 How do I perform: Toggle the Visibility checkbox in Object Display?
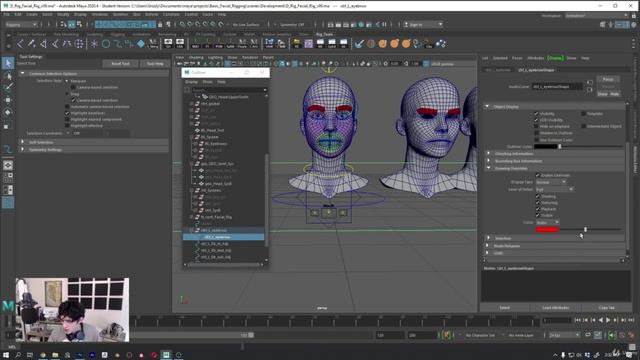point(536,113)
